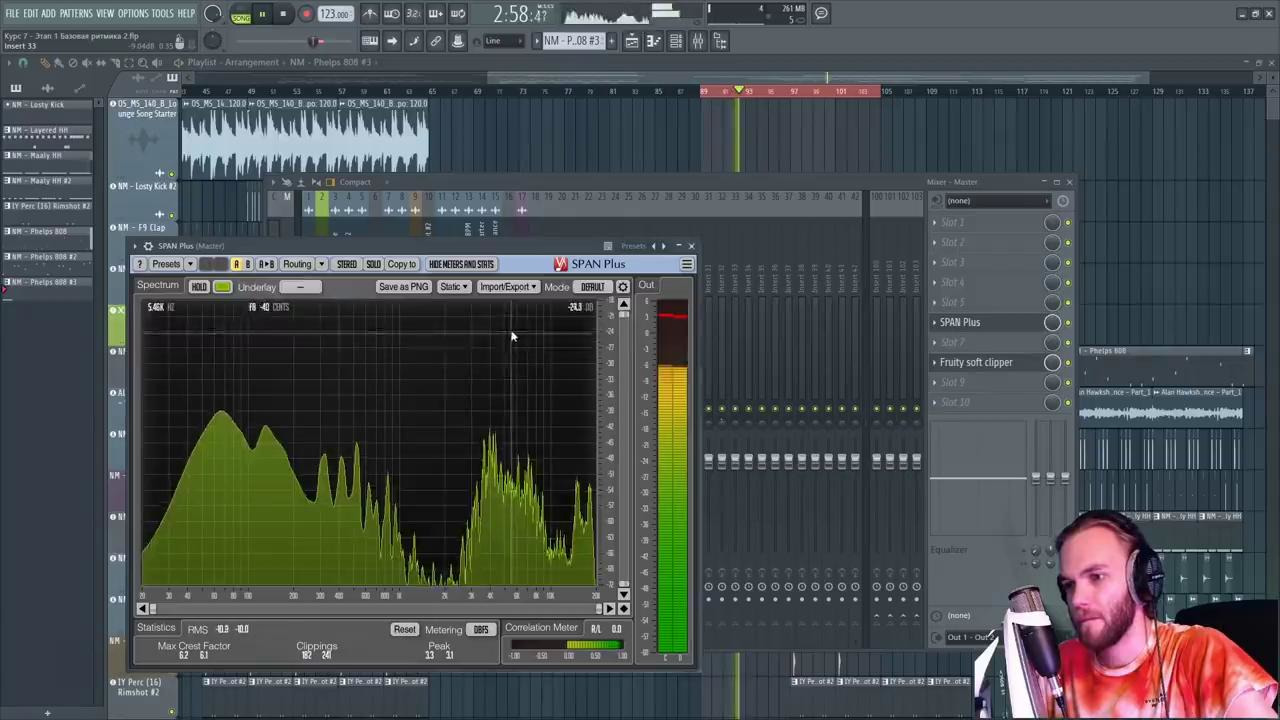This screenshot has height=720, width=1280.
Task: Open the Import/Export dropdown
Action: pyautogui.click(x=507, y=287)
